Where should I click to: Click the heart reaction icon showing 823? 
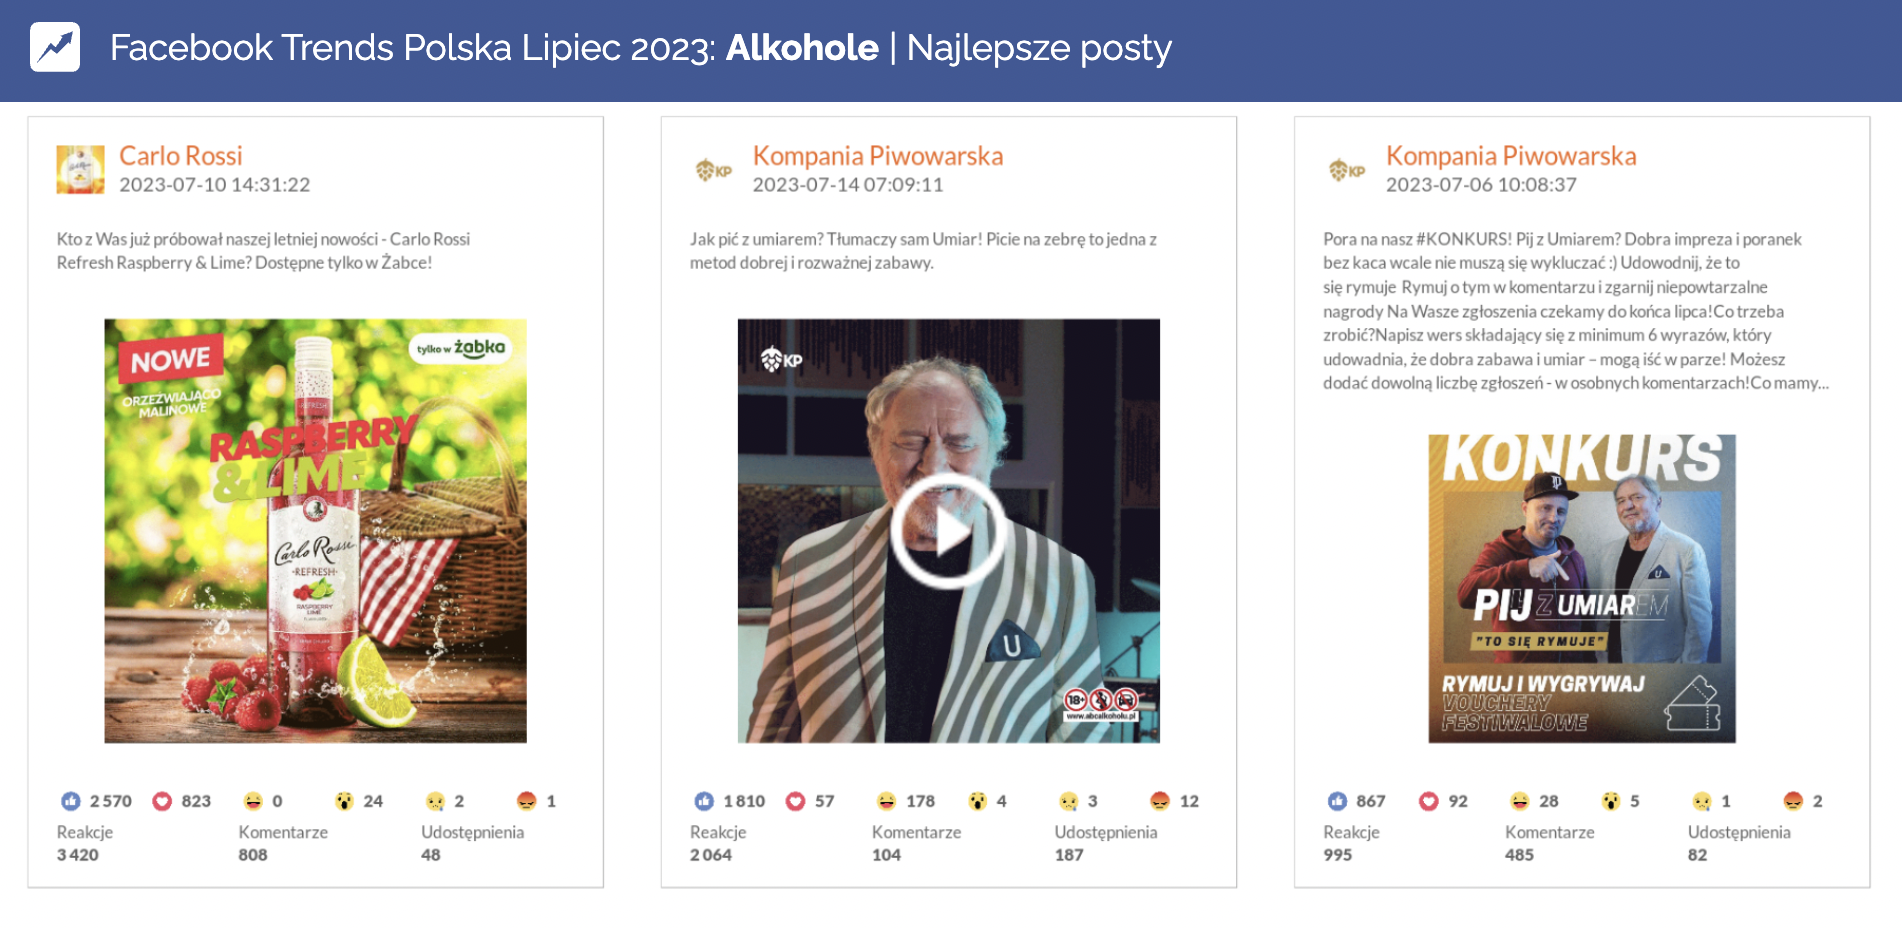coord(162,801)
